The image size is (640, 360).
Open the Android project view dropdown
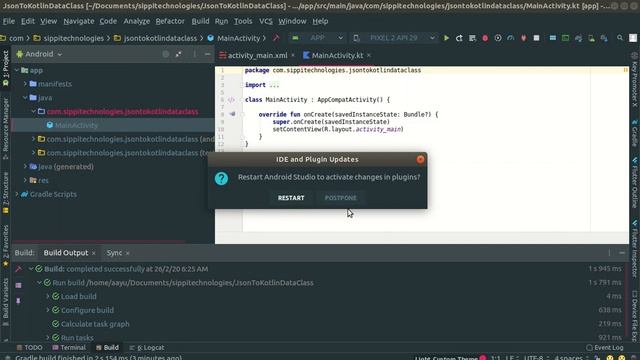pyautogui.click(x=39, y=54)
